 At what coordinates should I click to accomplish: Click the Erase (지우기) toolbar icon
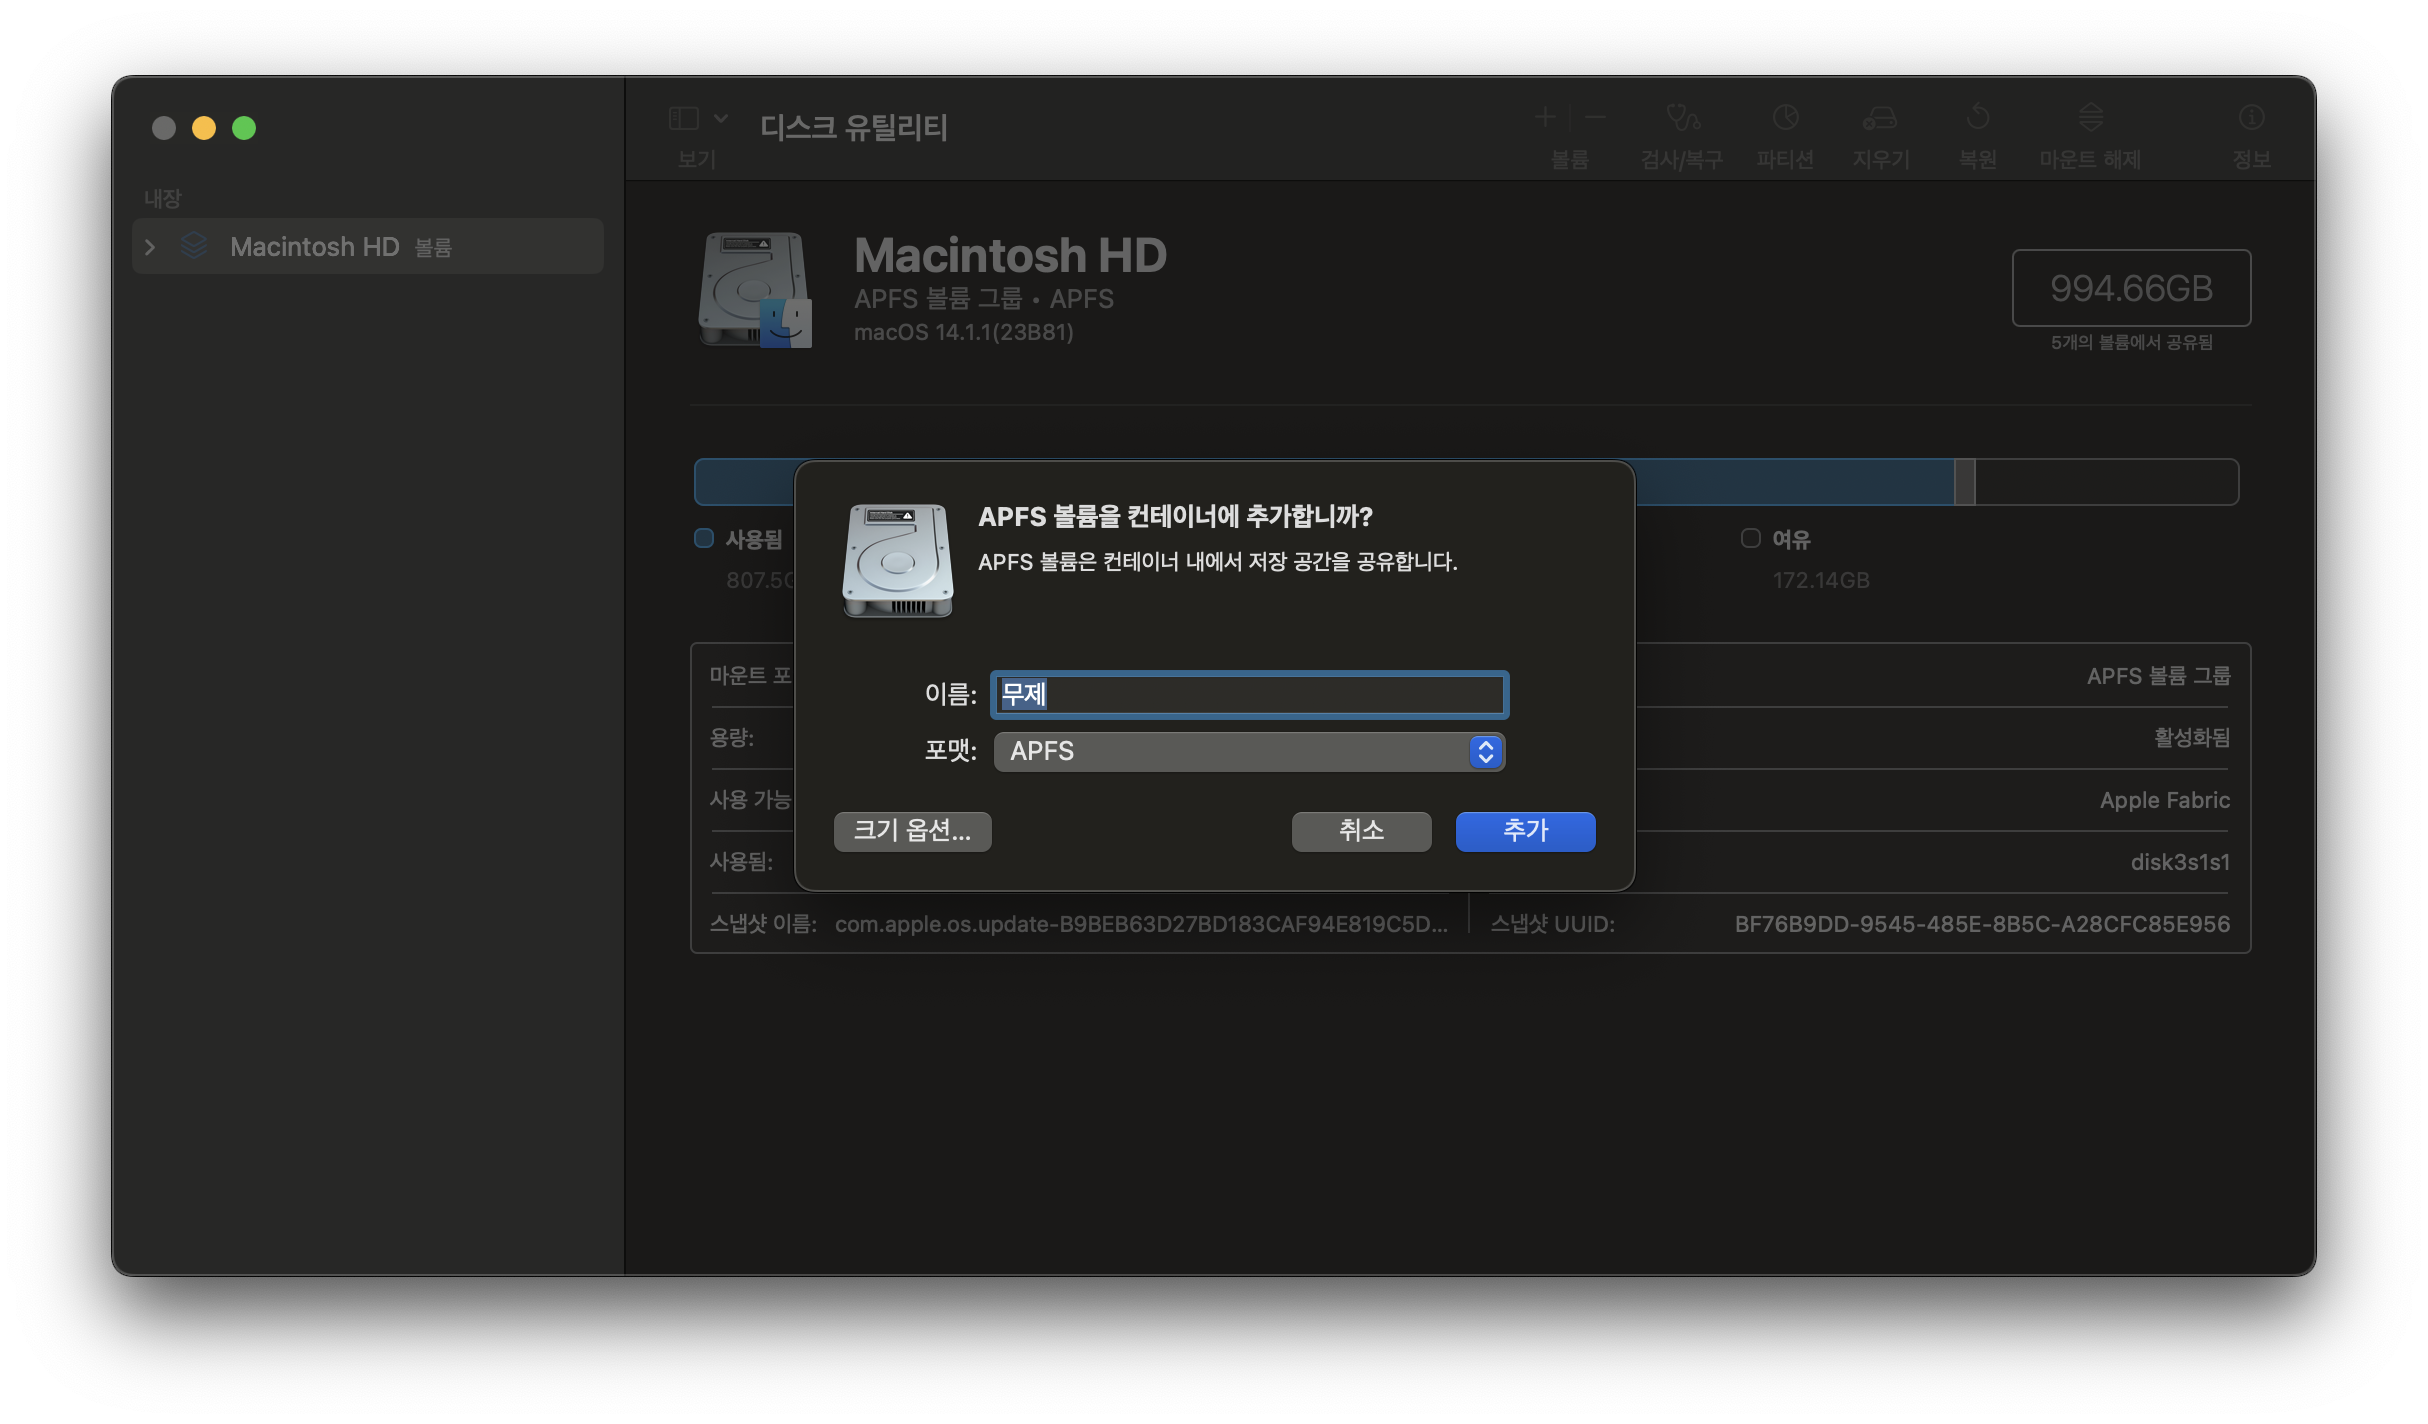pos(1880,119)
